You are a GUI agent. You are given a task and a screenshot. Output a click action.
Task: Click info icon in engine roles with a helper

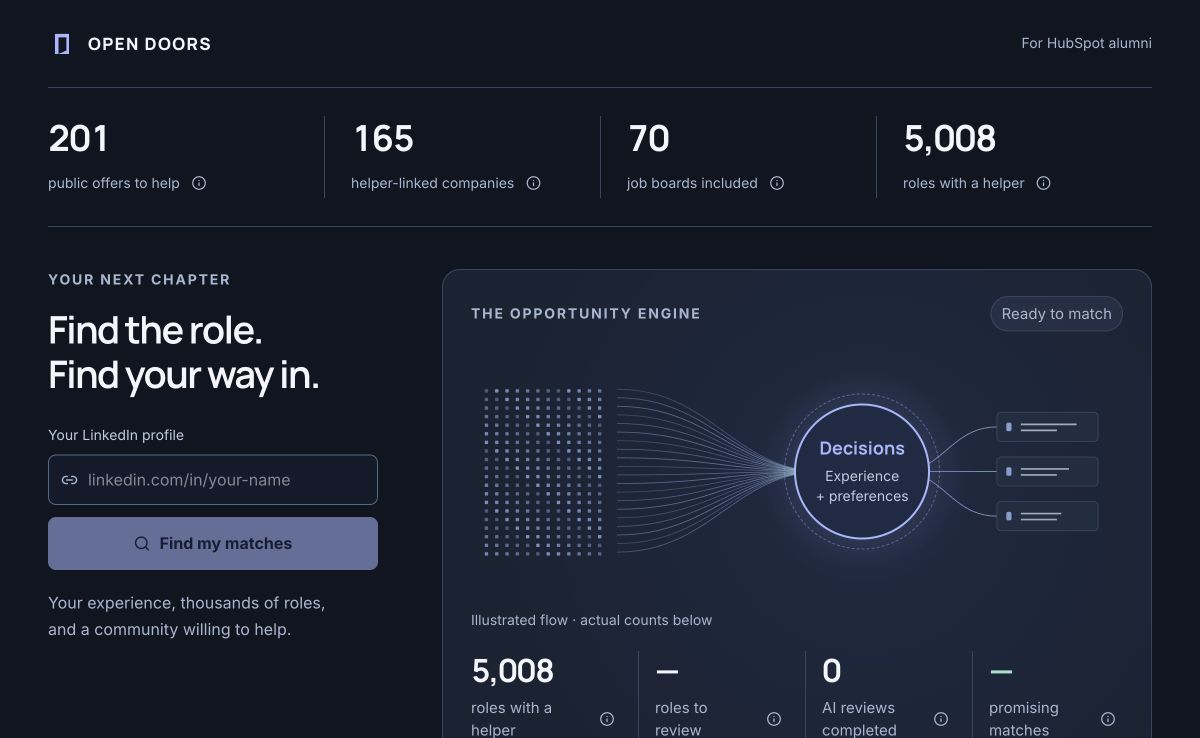pyautogui.click(x=607, y=719)
